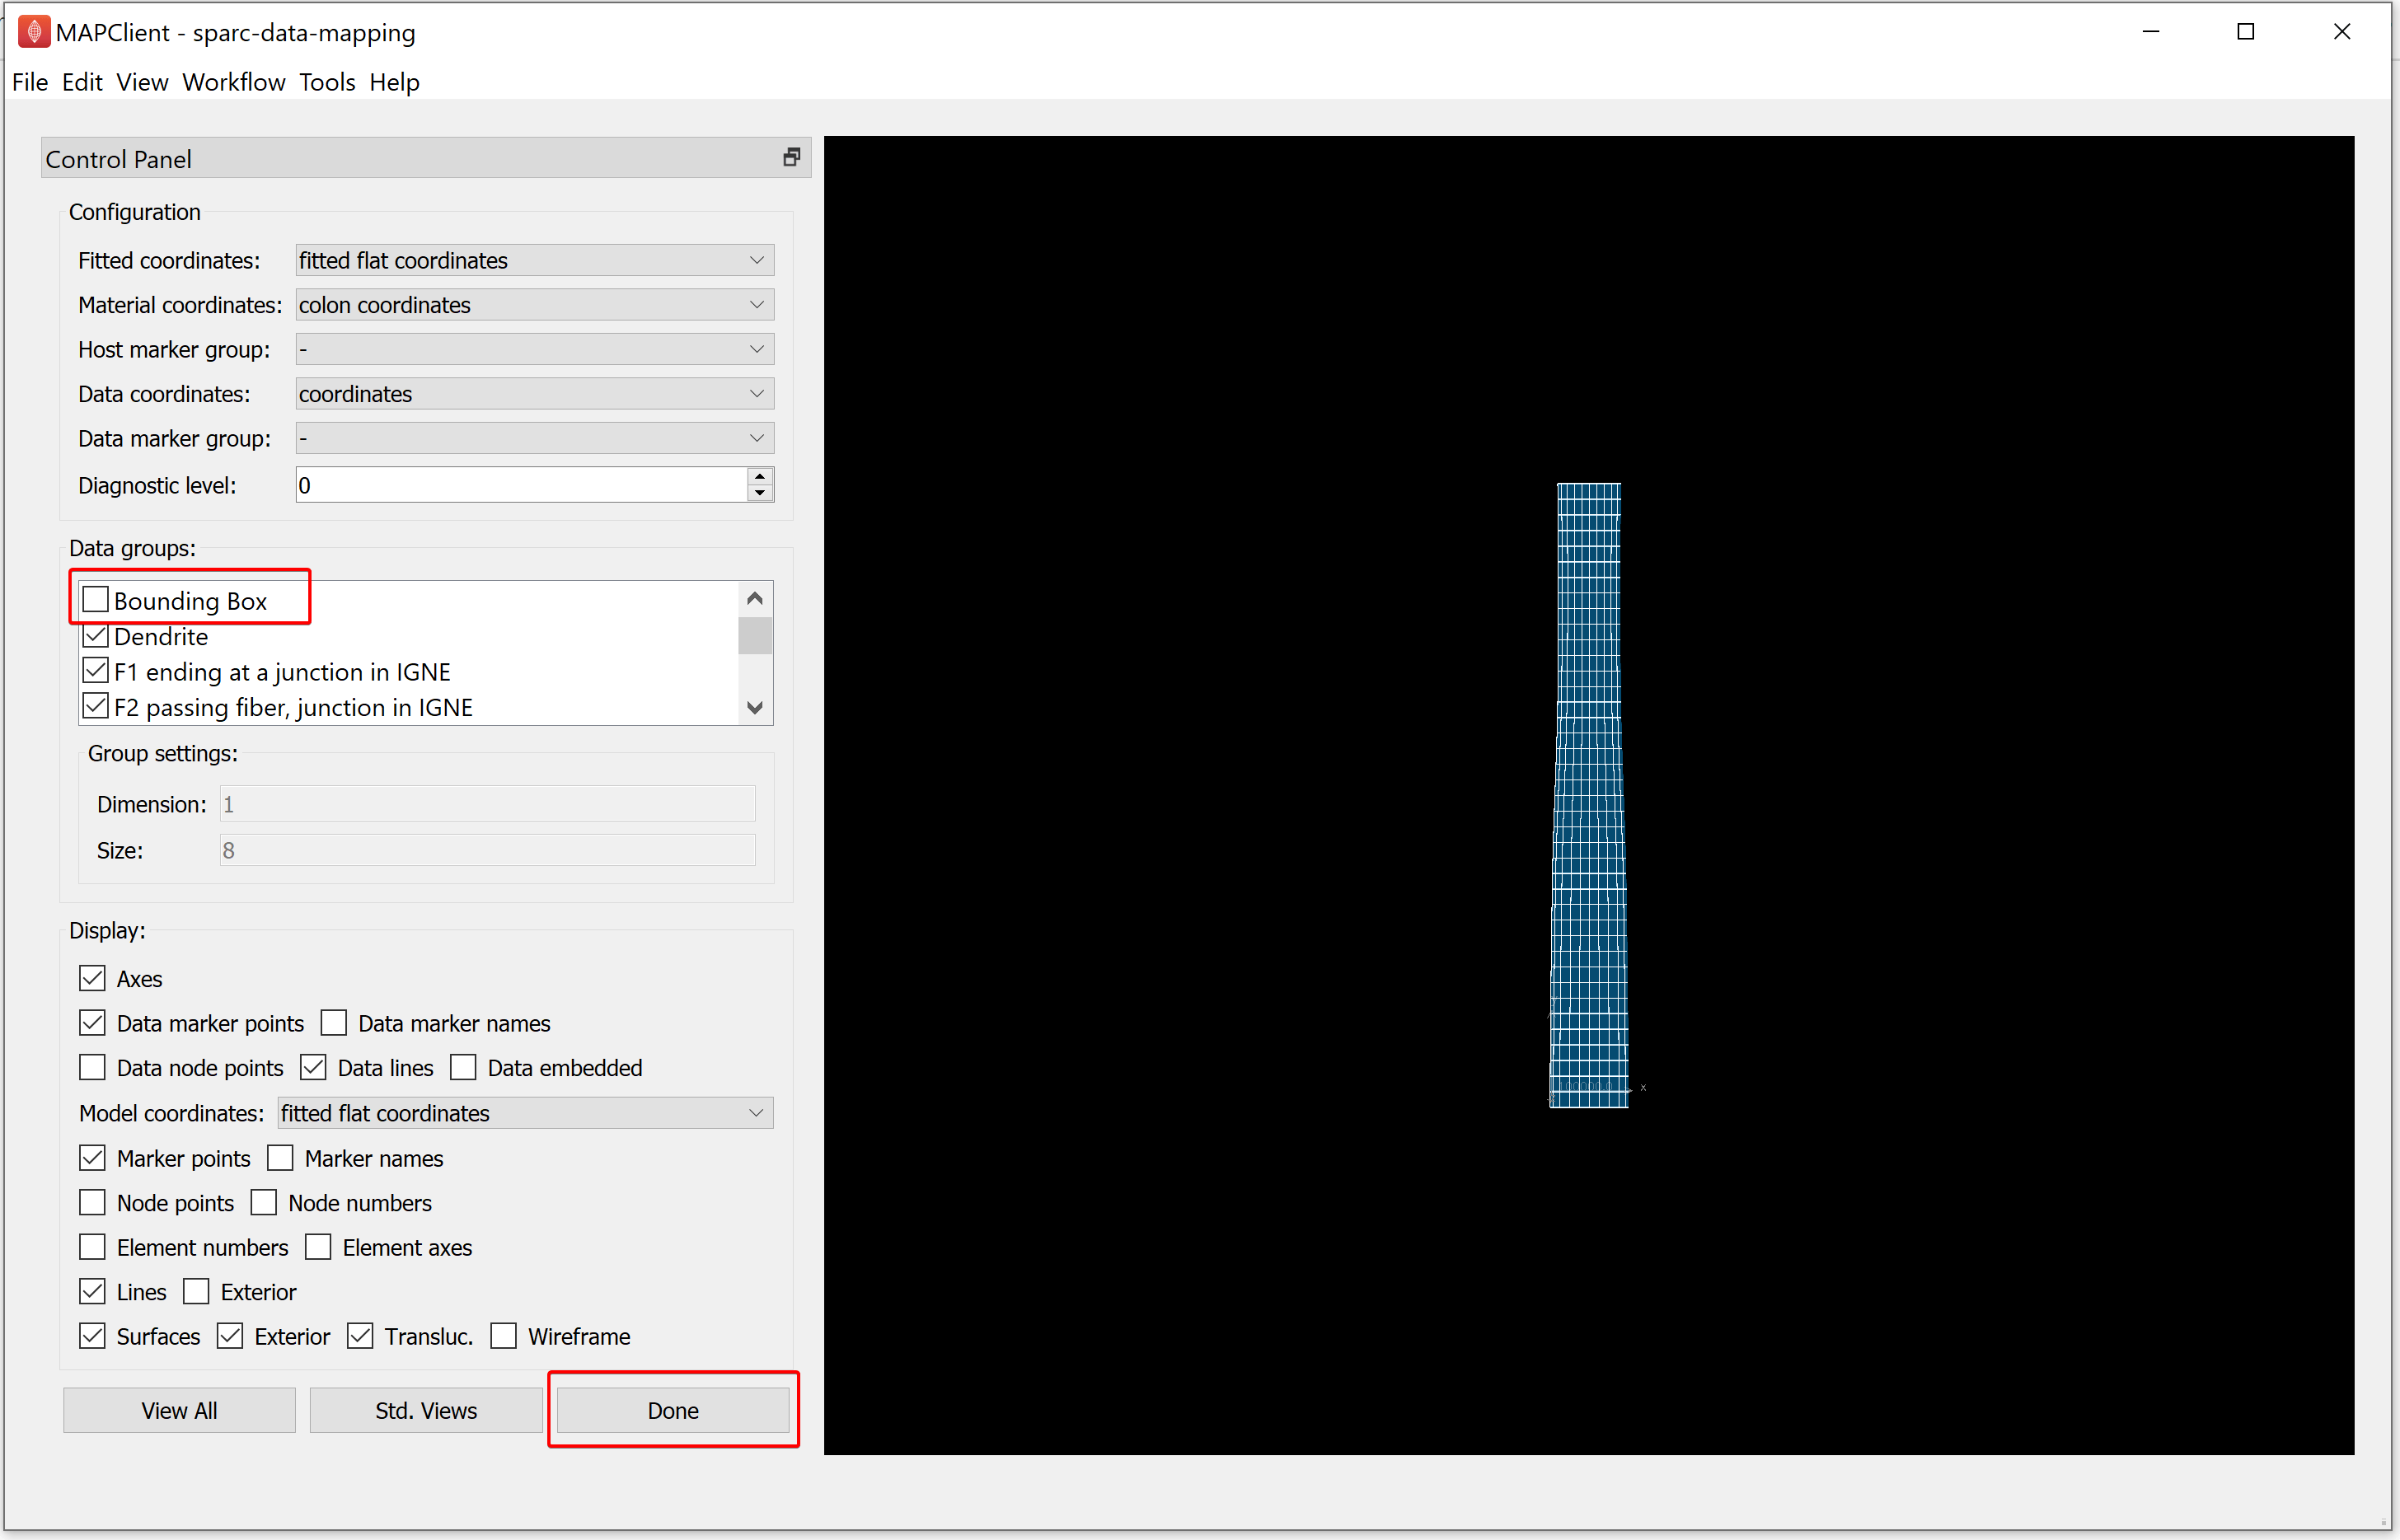Click the Done button
The width and height of the screenshot is (2400, 1540).
tap(673, 1410)
